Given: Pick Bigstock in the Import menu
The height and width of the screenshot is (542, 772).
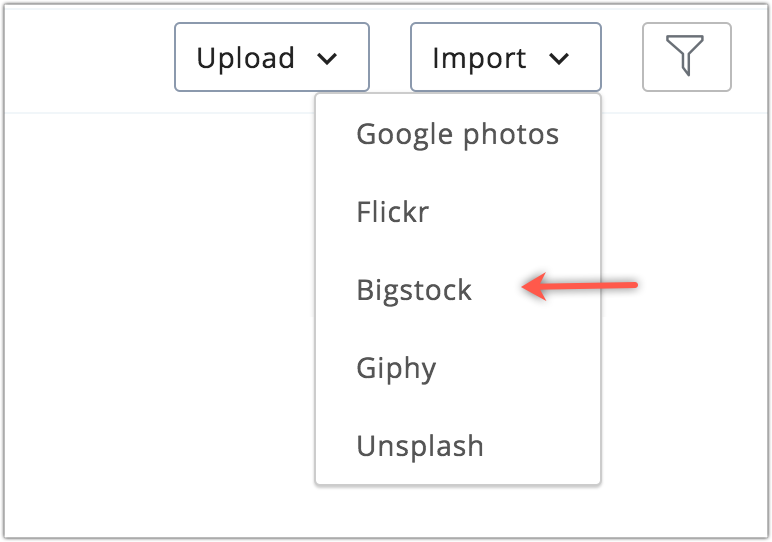Looking at the screenshot, I should [414, 290].
